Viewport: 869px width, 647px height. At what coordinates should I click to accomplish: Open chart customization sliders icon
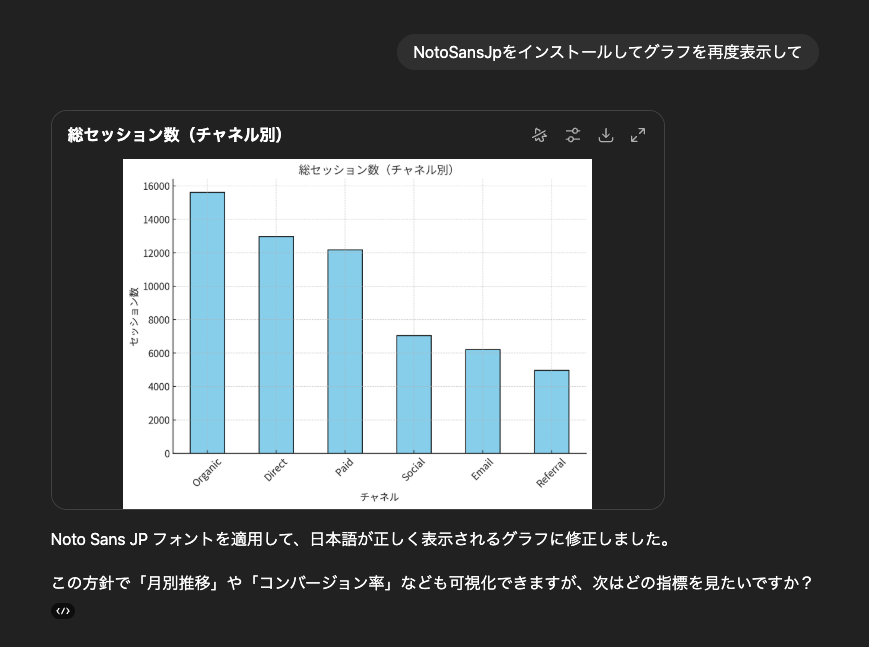(572, 135)
